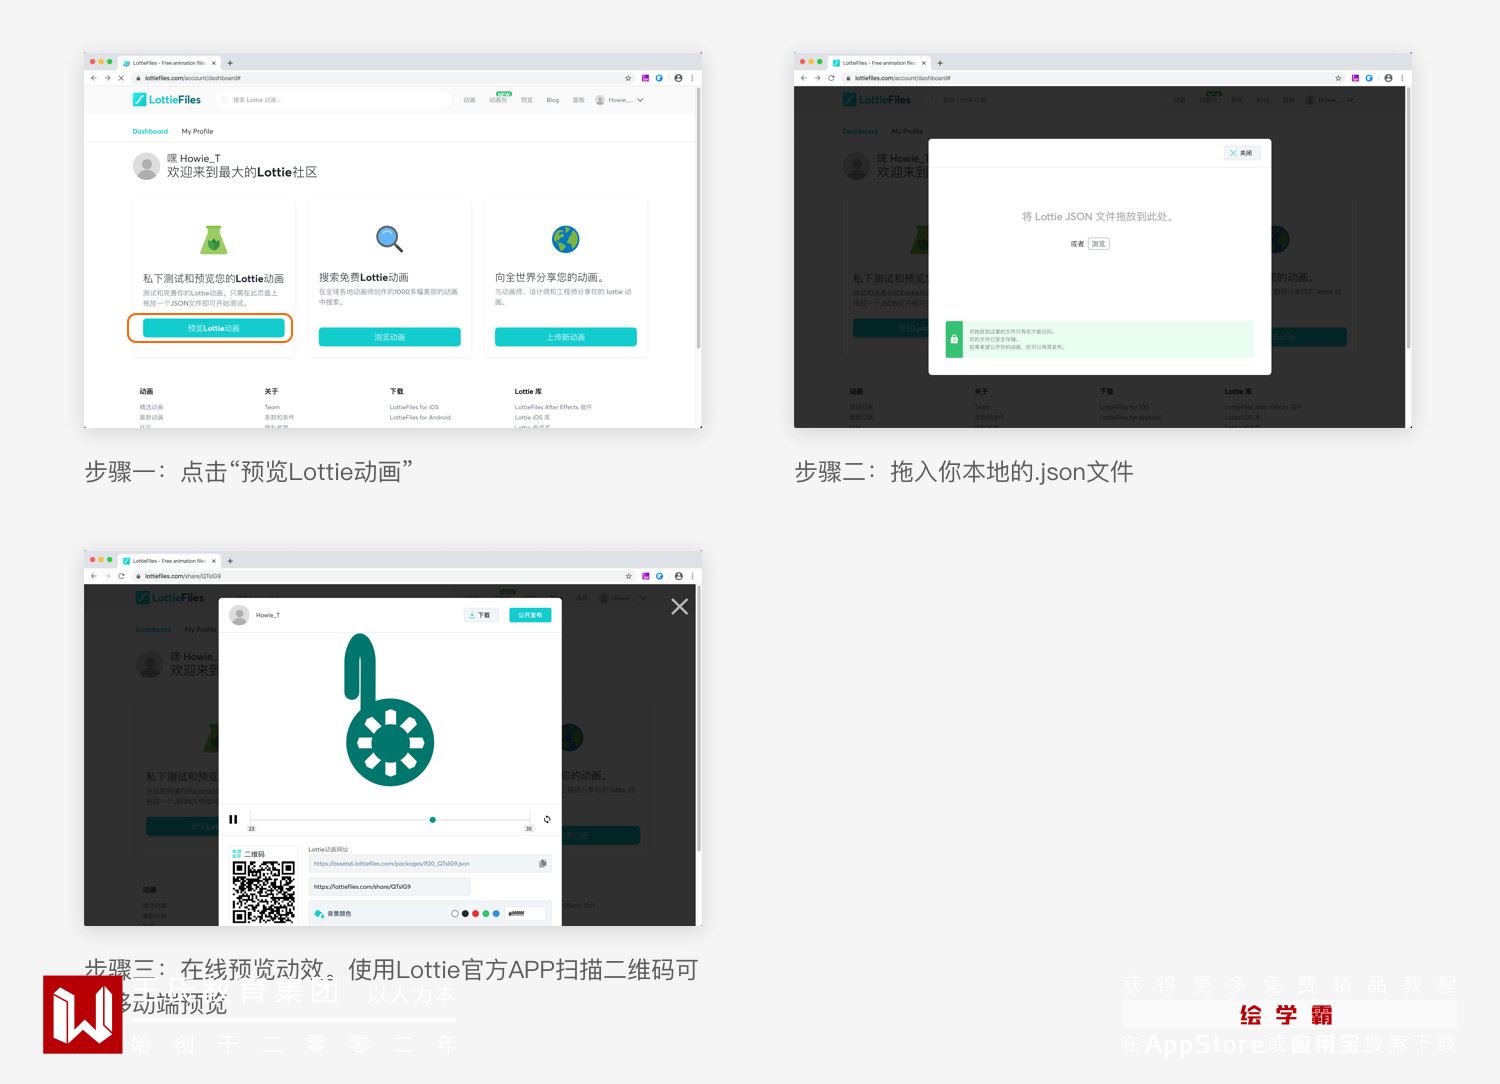Click the magnifying glass card icon
This screenshot has height=1084, width=1500.
[x=389, y=239]
